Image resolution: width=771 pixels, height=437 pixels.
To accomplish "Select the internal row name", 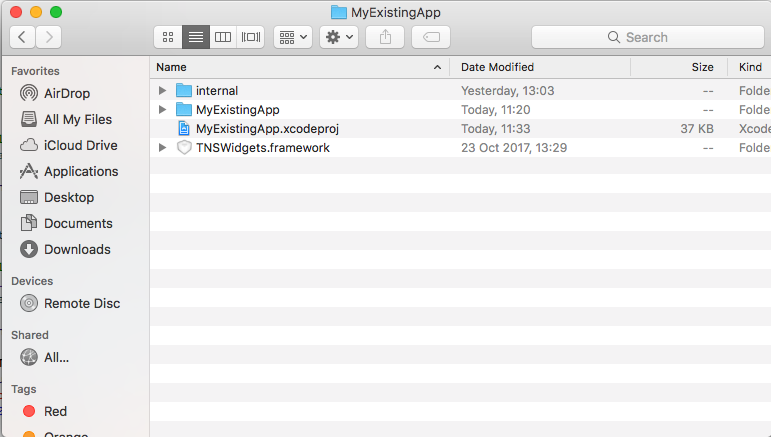I will coord(217,90).
